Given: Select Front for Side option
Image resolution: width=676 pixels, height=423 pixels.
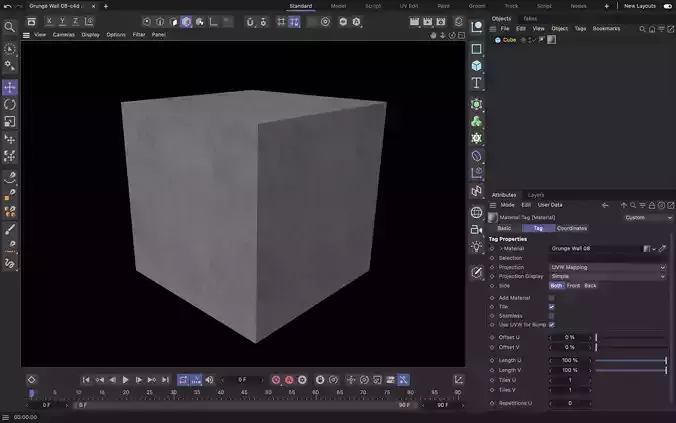Looking at the screenshot, I should click(573, 285).
